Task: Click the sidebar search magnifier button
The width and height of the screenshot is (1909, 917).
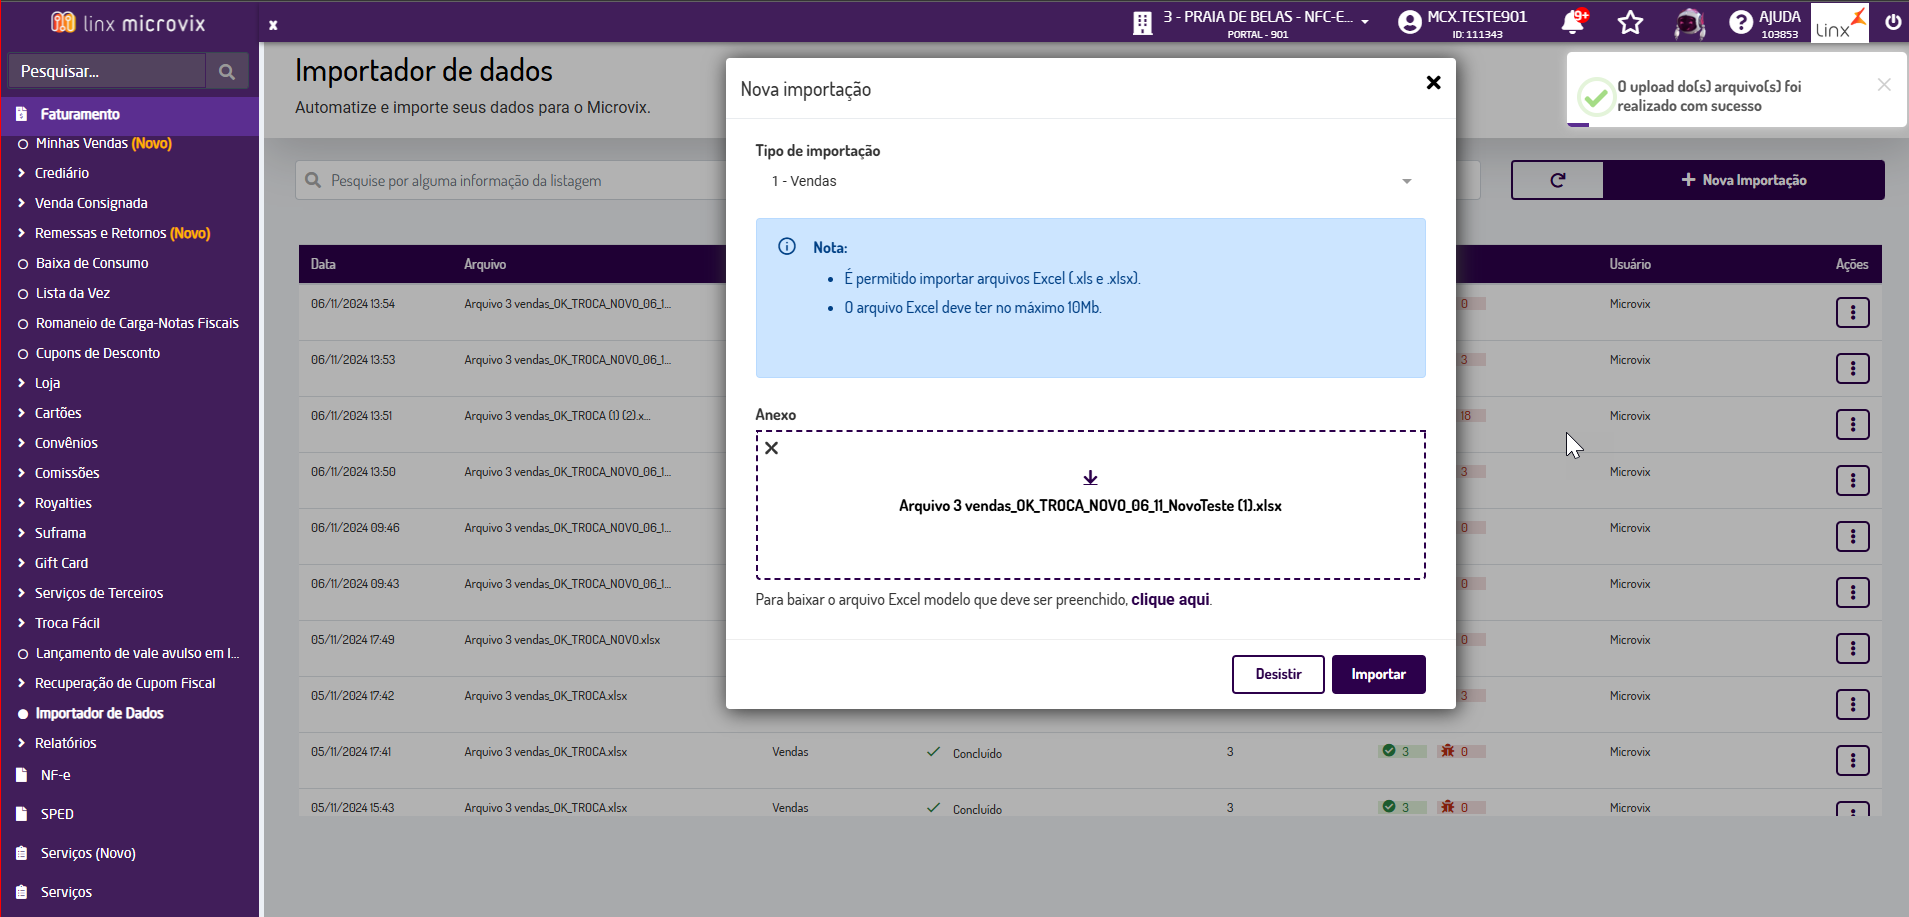Action: point(227,72)
